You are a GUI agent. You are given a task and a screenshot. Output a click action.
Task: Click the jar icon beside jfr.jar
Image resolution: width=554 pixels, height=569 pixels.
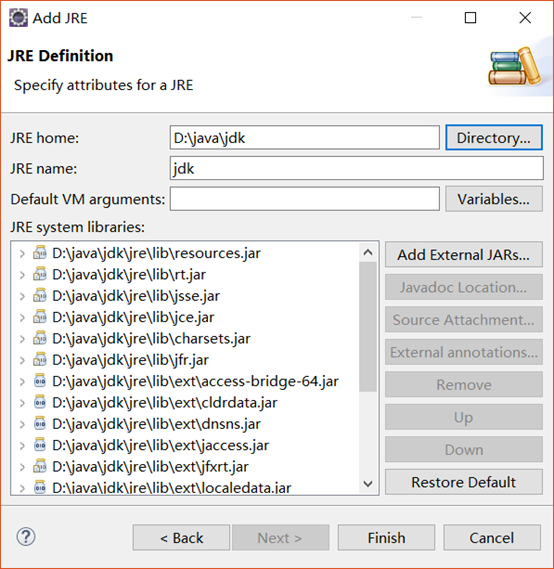[x=40, y=360]
